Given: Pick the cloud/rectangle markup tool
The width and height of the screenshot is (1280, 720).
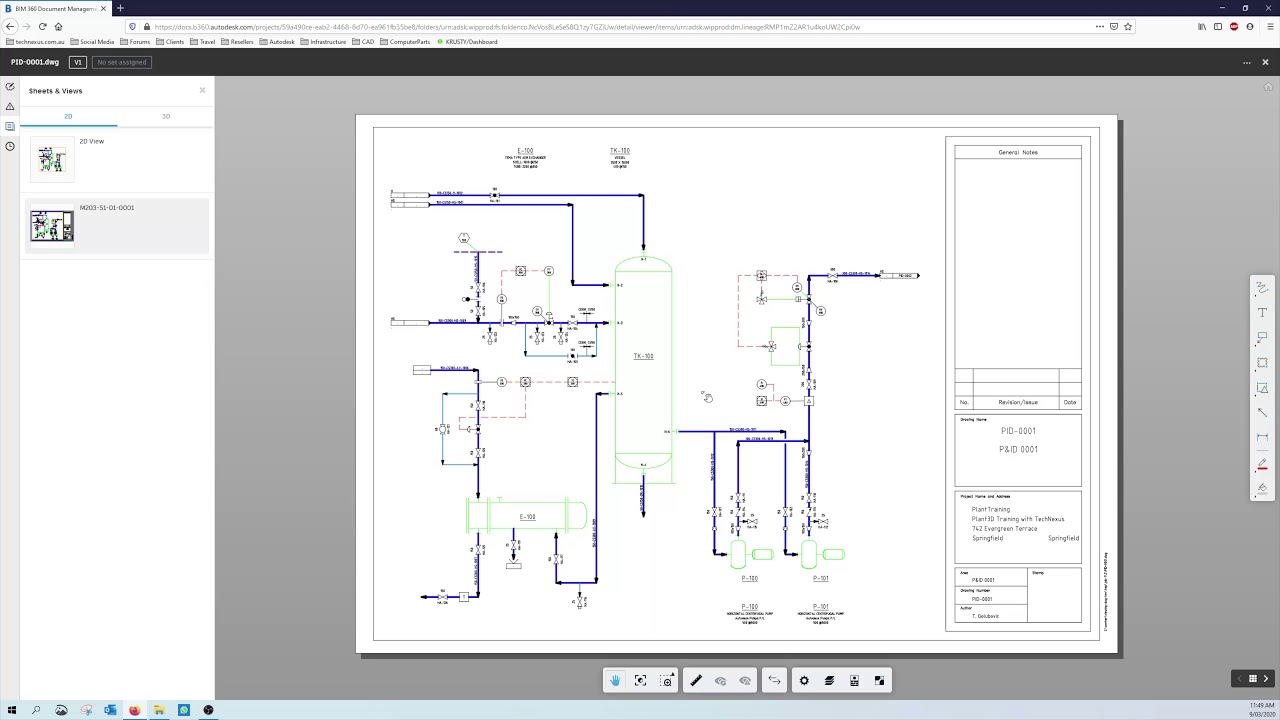Looking at the screenshot, I should (1262, 363).
